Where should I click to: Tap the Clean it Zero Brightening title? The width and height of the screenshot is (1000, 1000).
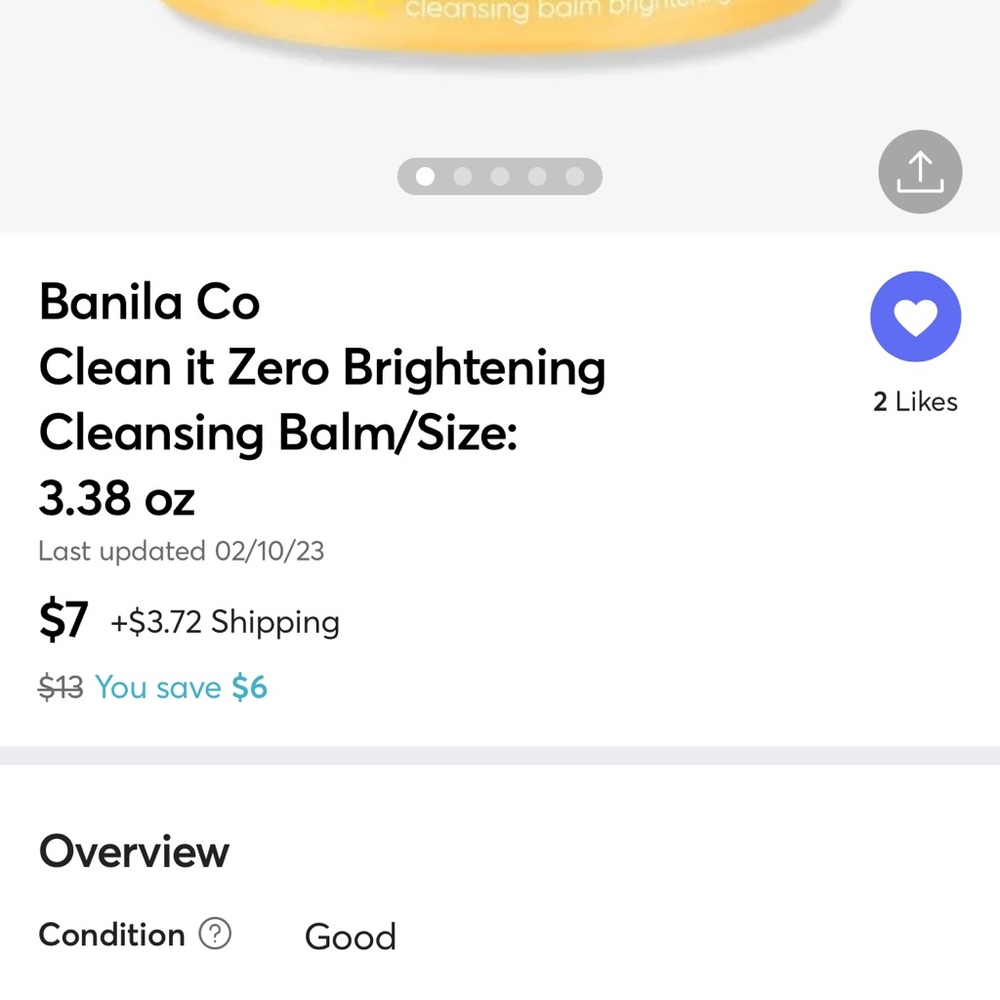(322, 368)
